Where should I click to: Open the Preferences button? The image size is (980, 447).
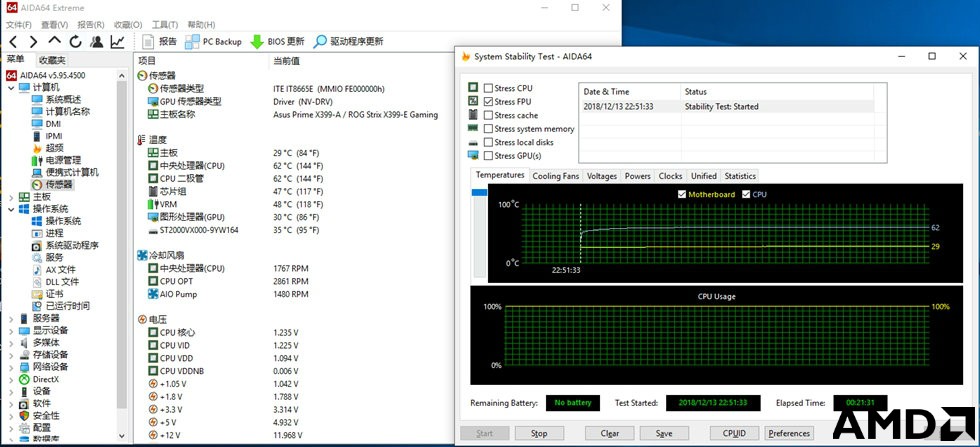click(x=789, y=433)
